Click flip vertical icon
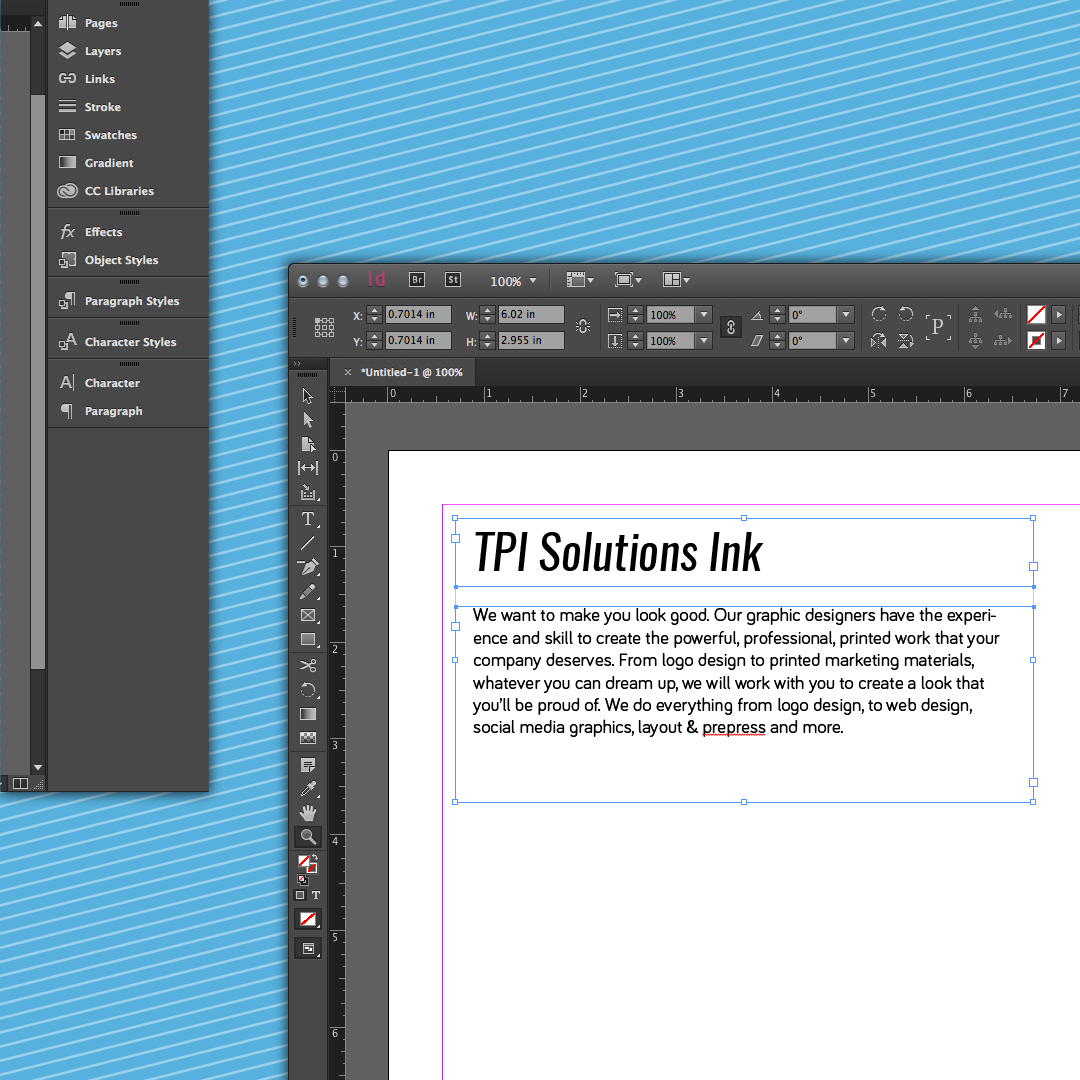The height and width of the screenshot is (1080, 1080). click(x=906, y=340)
